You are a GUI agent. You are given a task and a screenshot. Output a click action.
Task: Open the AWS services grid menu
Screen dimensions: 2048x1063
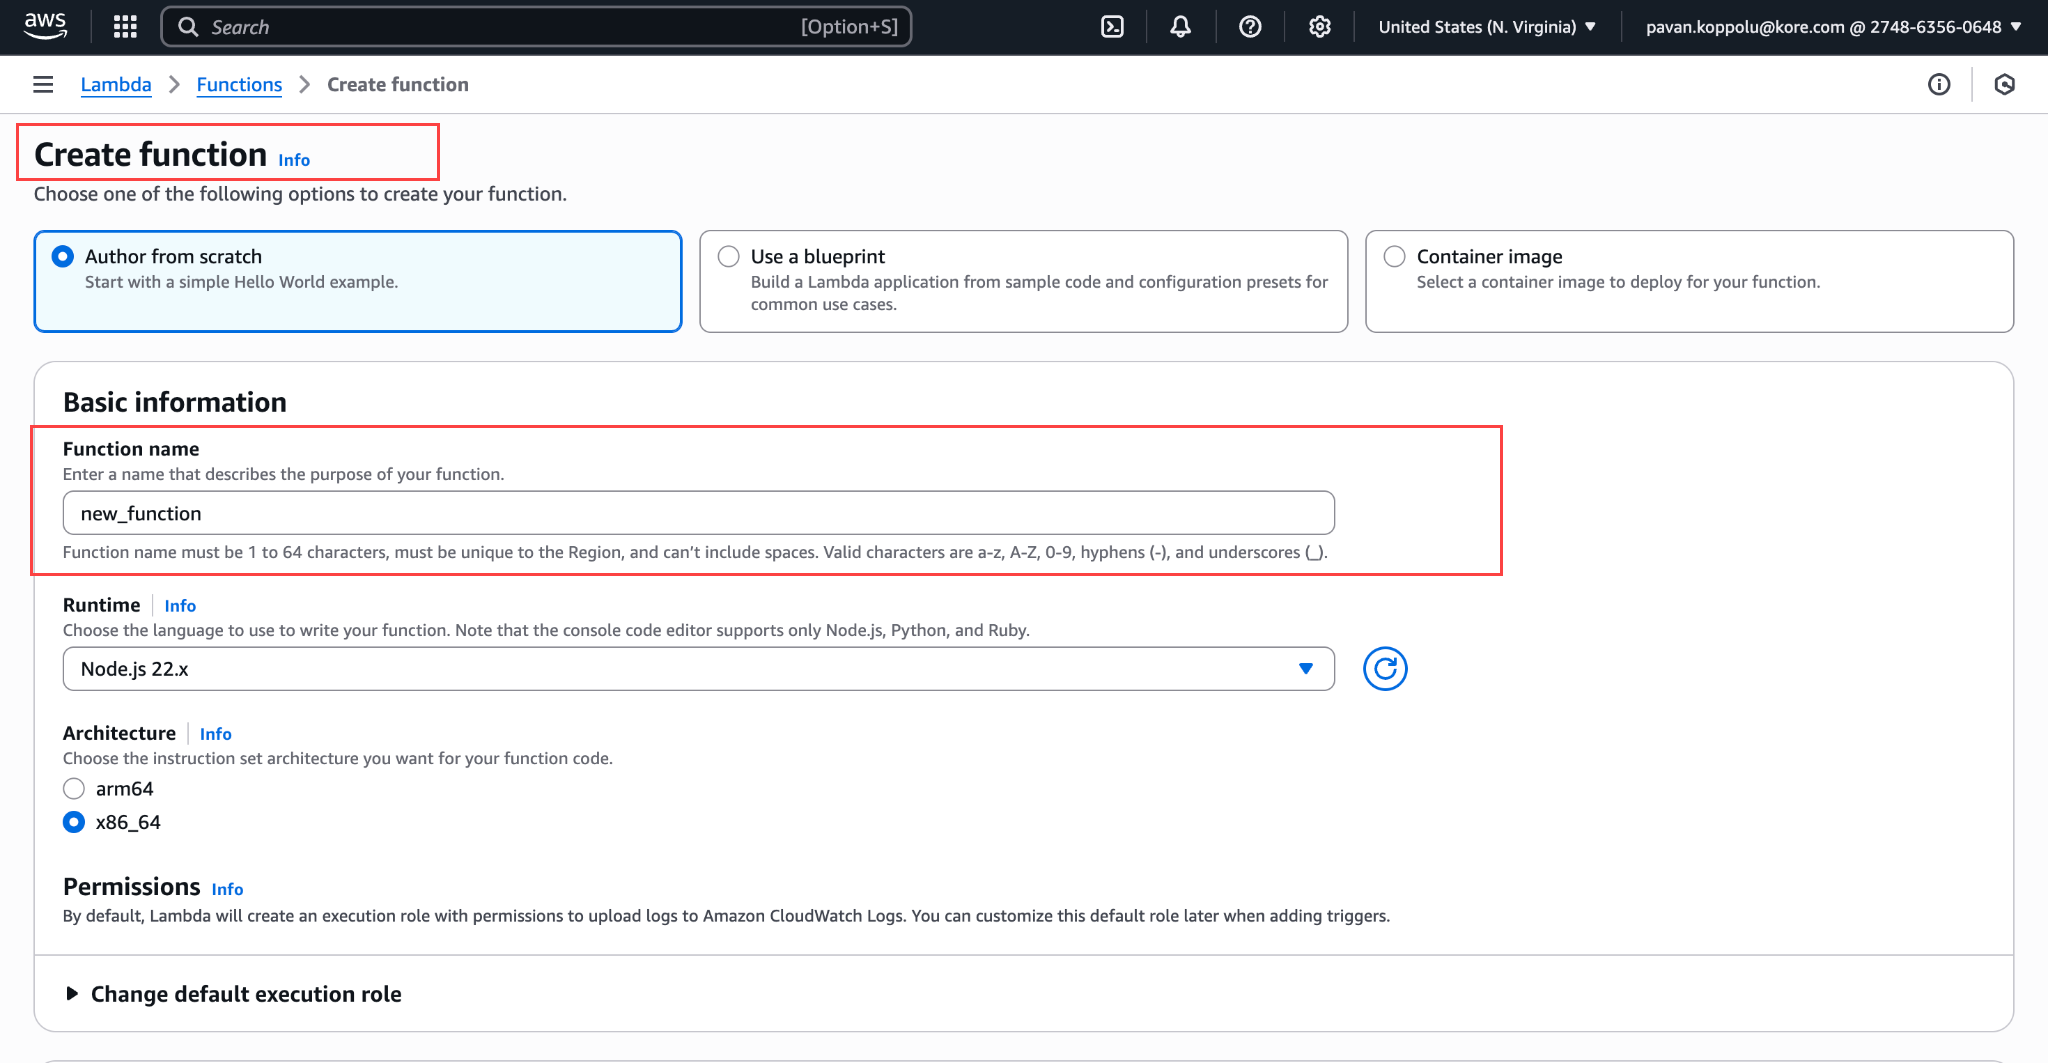[125, 27]
